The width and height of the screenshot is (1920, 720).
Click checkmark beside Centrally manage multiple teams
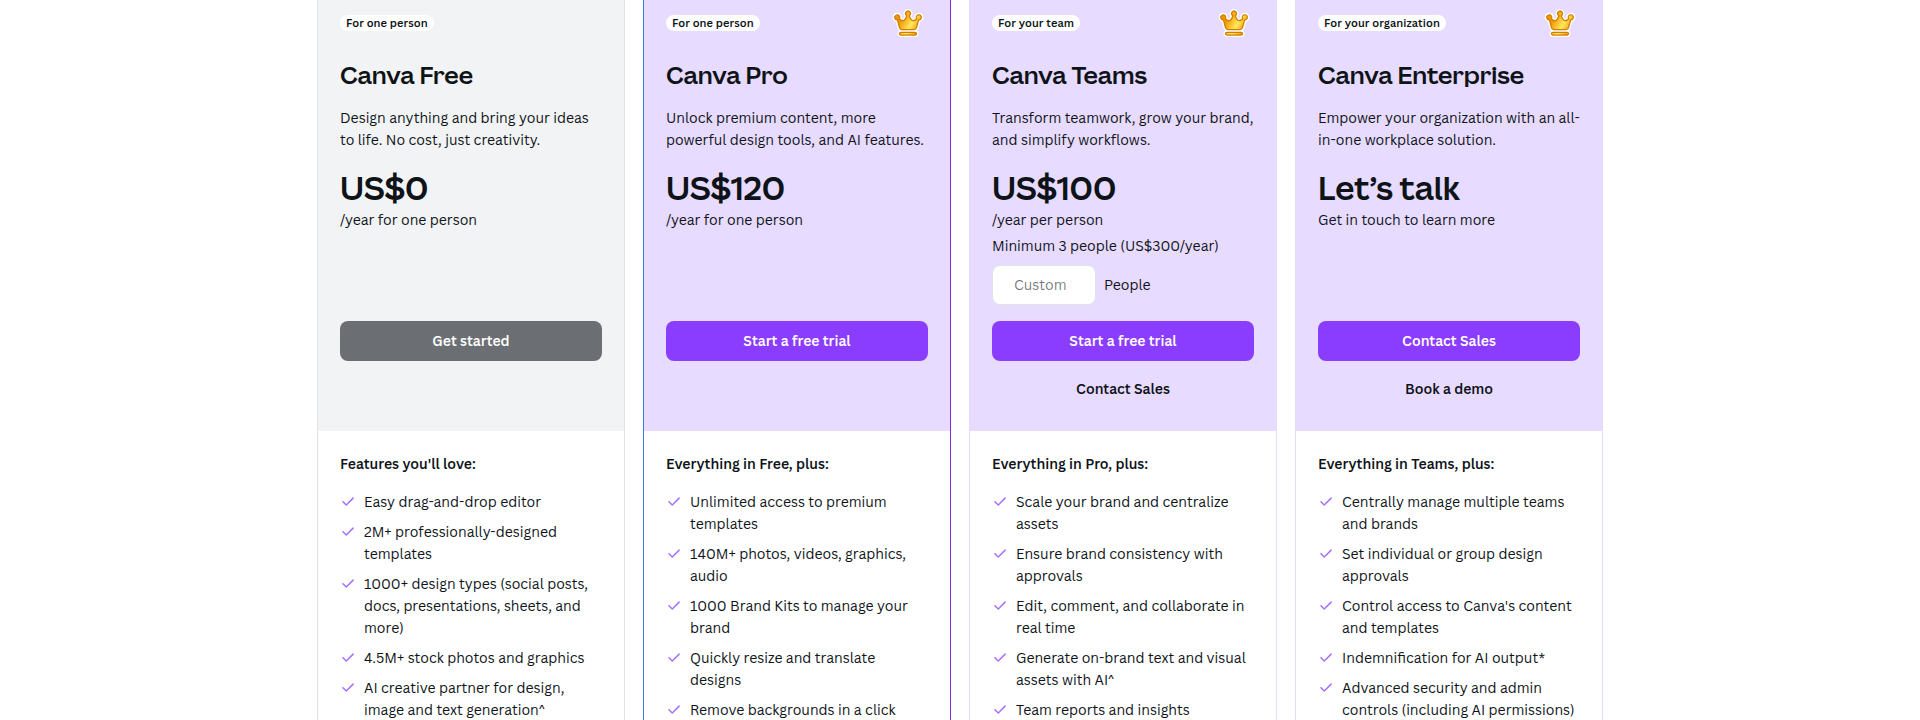point(1325,501)
